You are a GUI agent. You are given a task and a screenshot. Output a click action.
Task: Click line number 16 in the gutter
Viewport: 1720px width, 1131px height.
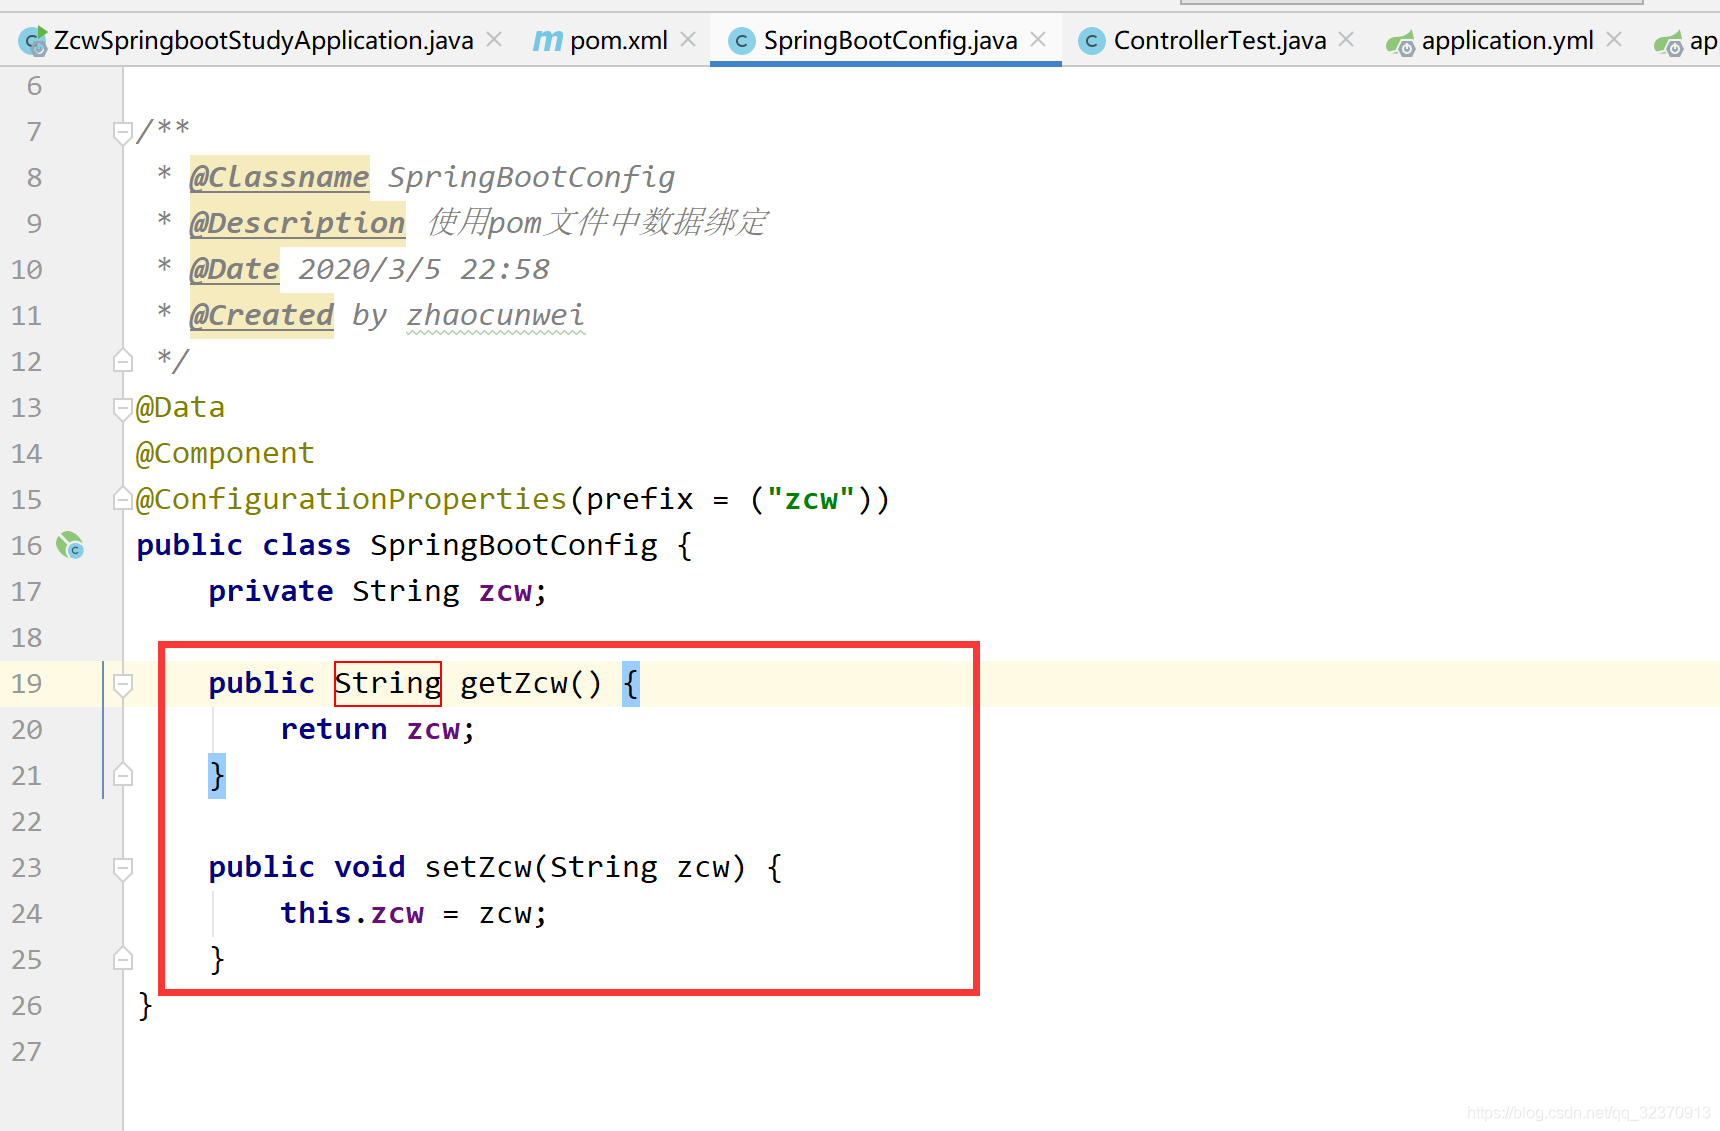point(27,546)
